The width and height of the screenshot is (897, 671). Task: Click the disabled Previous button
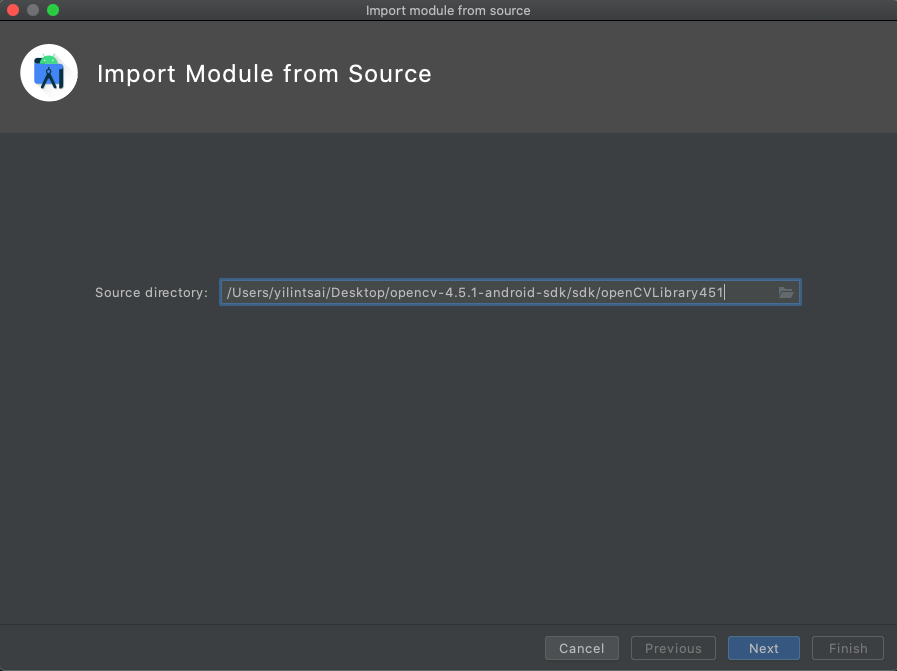[x=673, y=648]
